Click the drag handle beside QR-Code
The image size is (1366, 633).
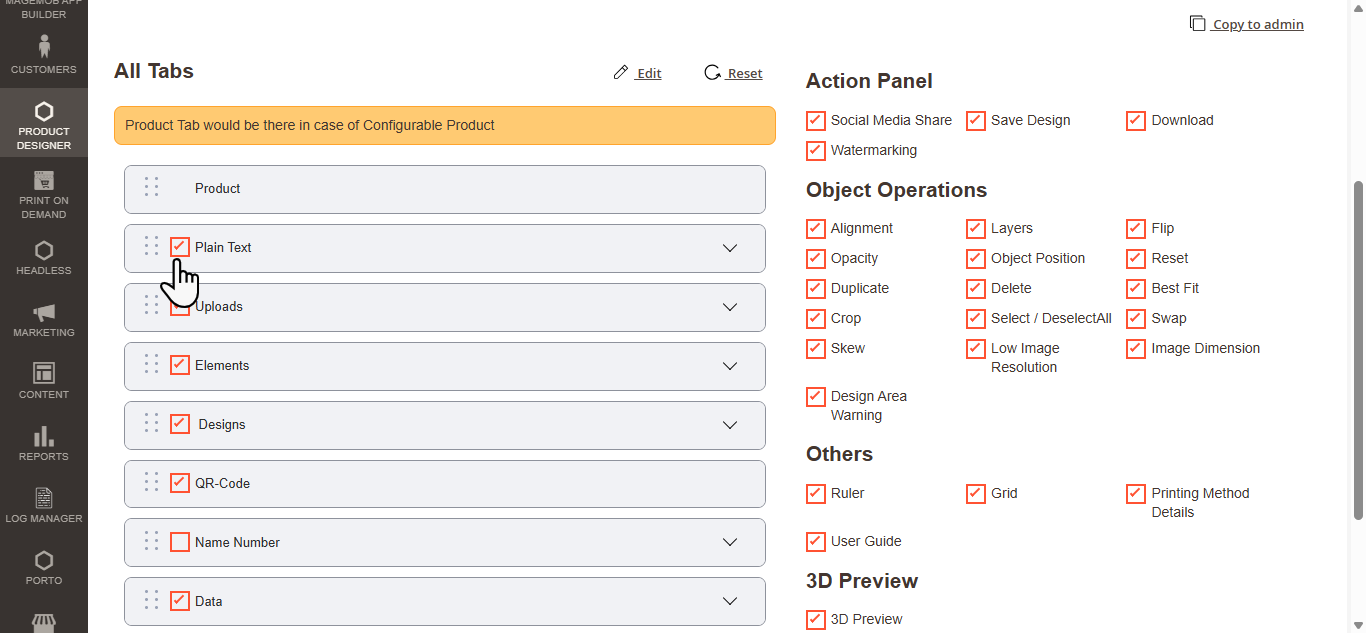coord(151,482)
